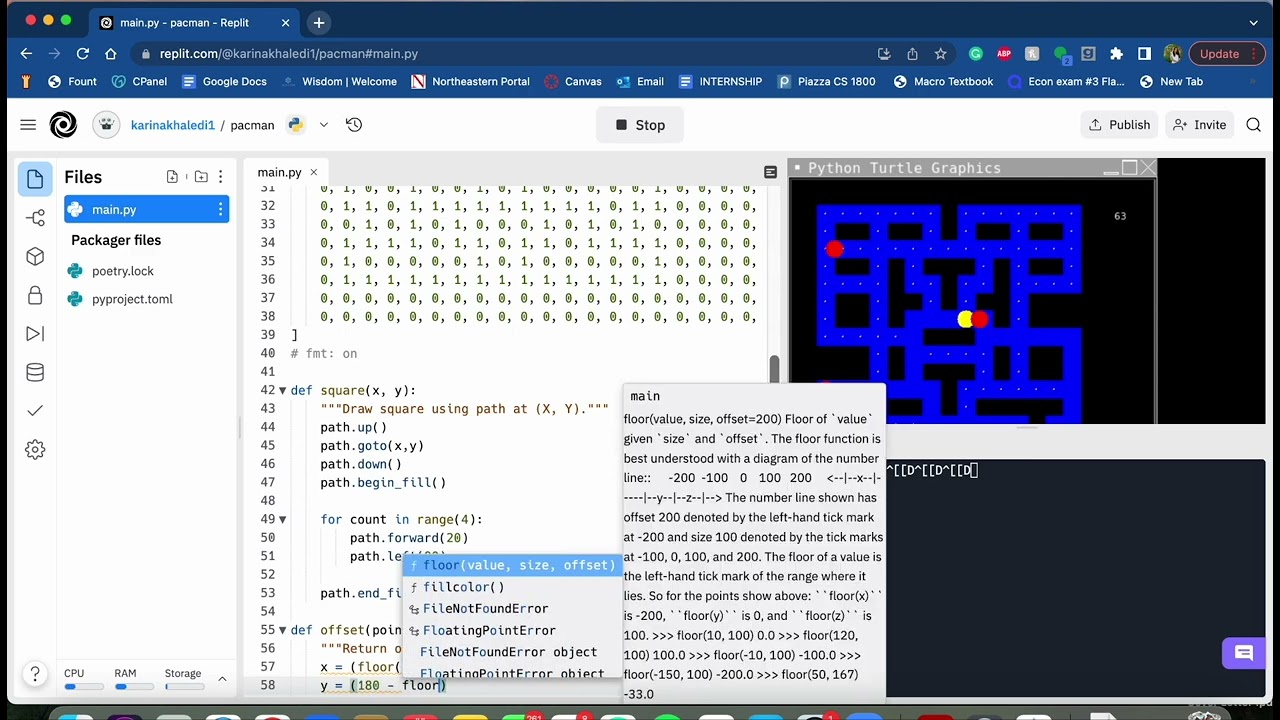Expand the repl dropdown chevron beside pacman

[324, 125]
